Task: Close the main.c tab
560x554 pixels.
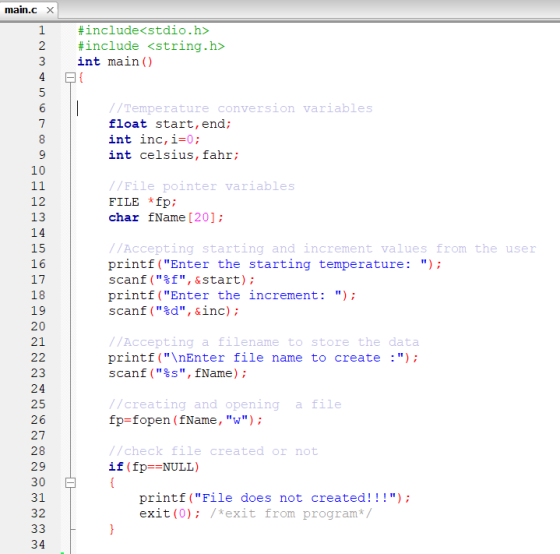Action: coord(50,10)
